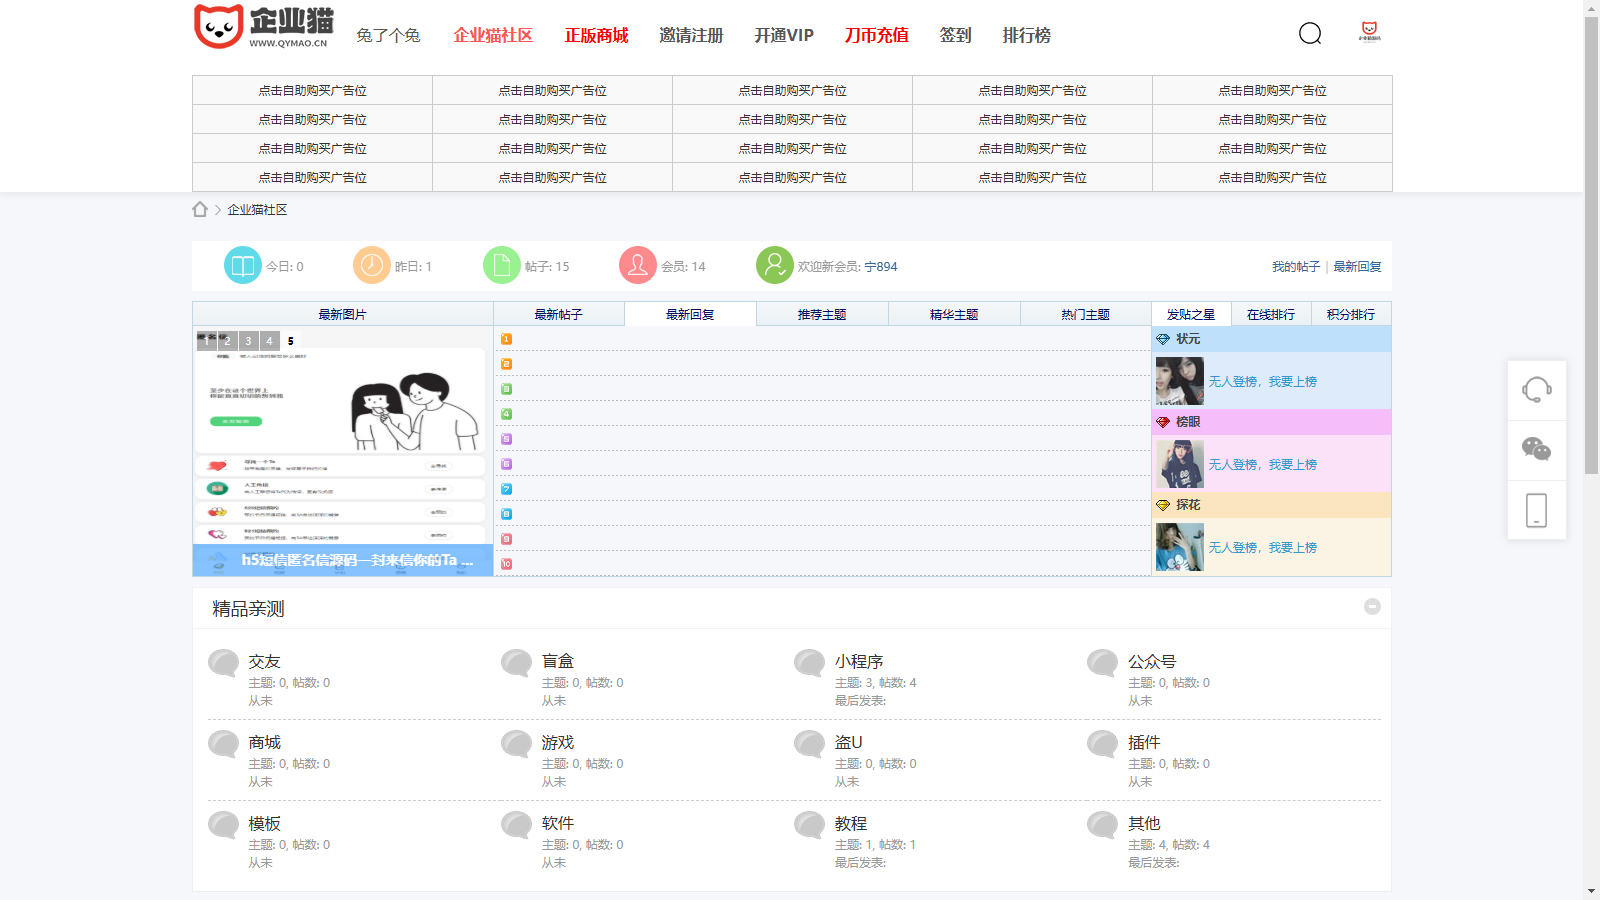The height and width of the screenshot is (900, 1600).
Task: Switch to slide 3 in image carousel
Action: (x=248, y=341)
